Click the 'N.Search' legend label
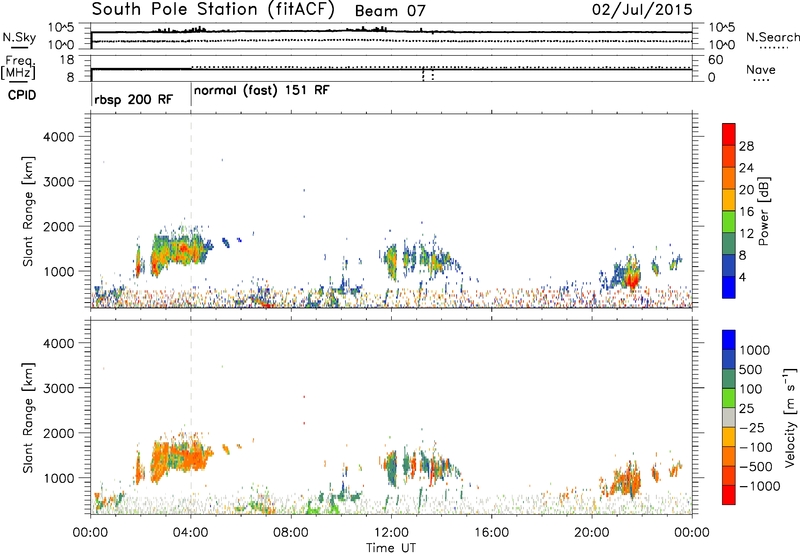Viewport: 800px width, 554px height. click(x=772, y=37)
